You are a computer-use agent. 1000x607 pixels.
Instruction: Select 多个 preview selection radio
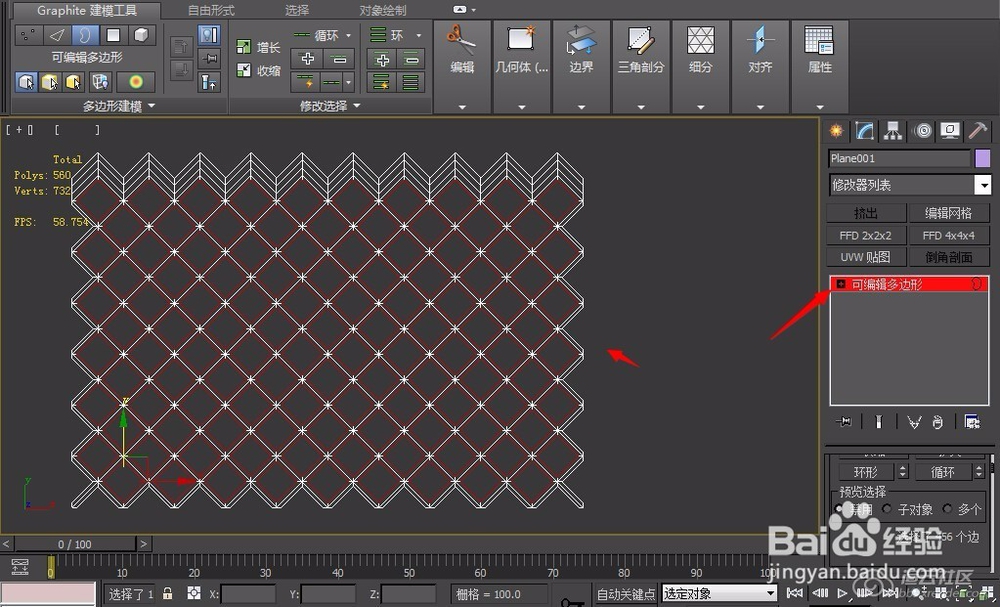pyautogui.click(x=950, y=509)
